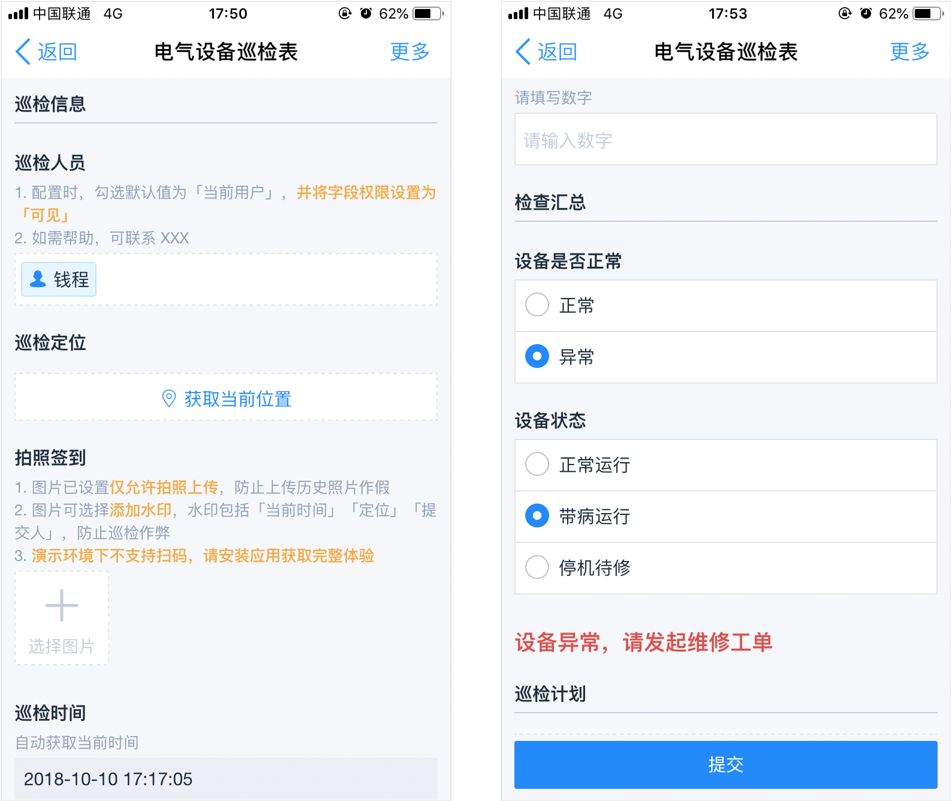Select the 异常 radio option
Screen dimensions: 951x801
point(725,357)
